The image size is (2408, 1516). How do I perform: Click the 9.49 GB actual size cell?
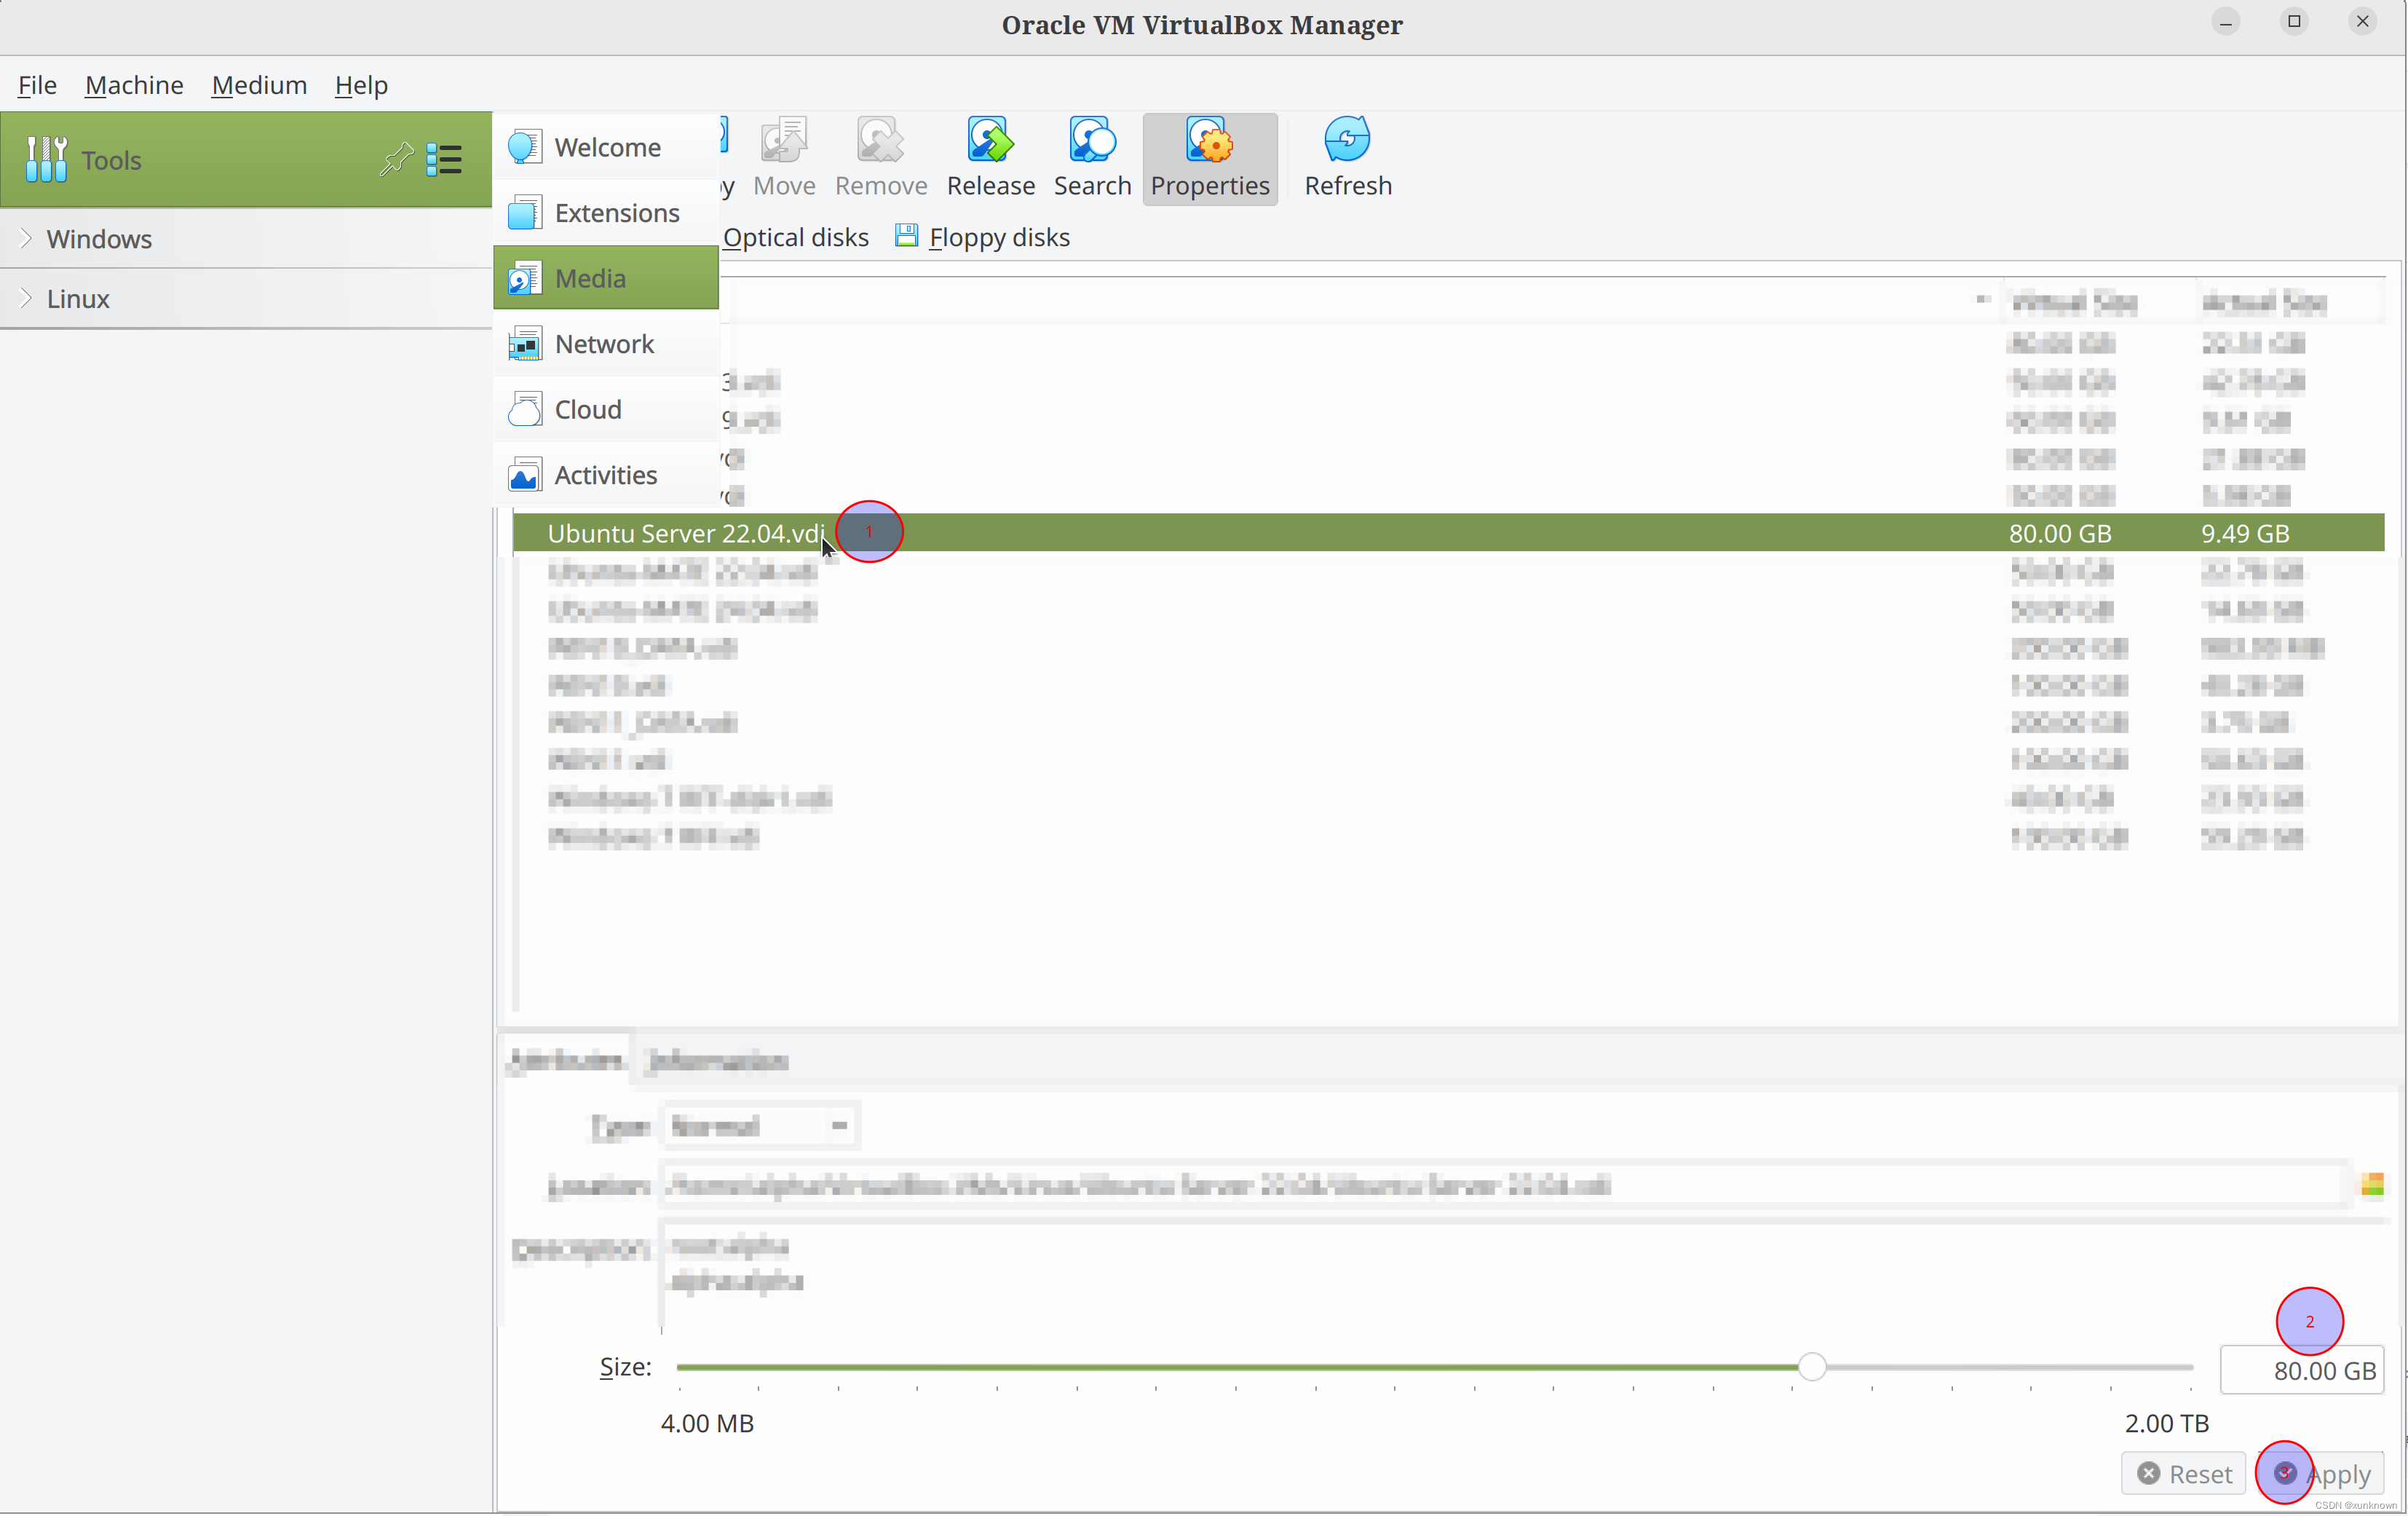tap(2245, 533)
